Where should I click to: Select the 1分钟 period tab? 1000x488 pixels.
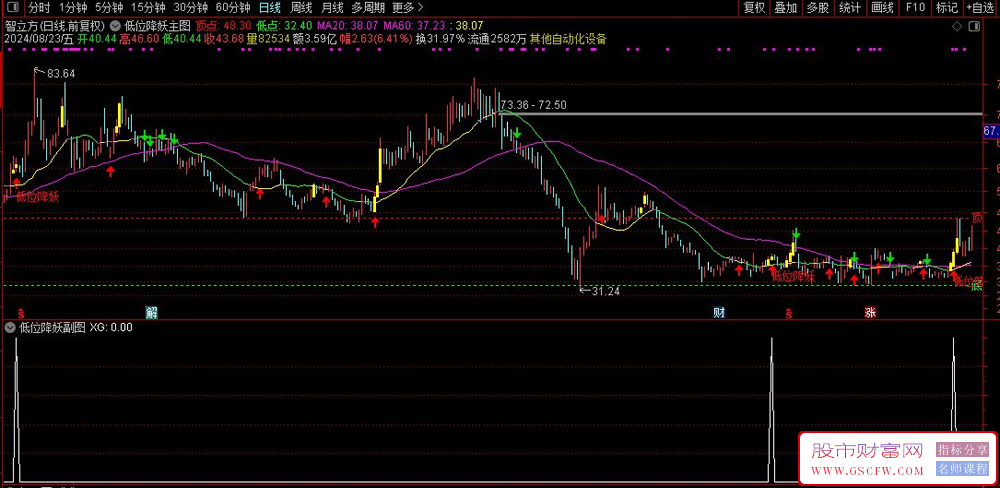point(72,8)
